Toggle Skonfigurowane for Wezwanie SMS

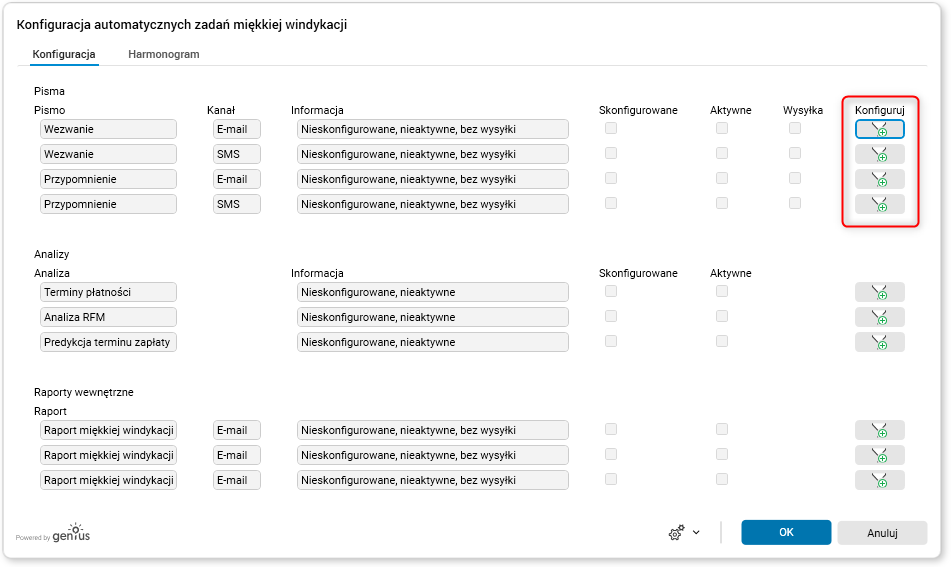point(611,153)
